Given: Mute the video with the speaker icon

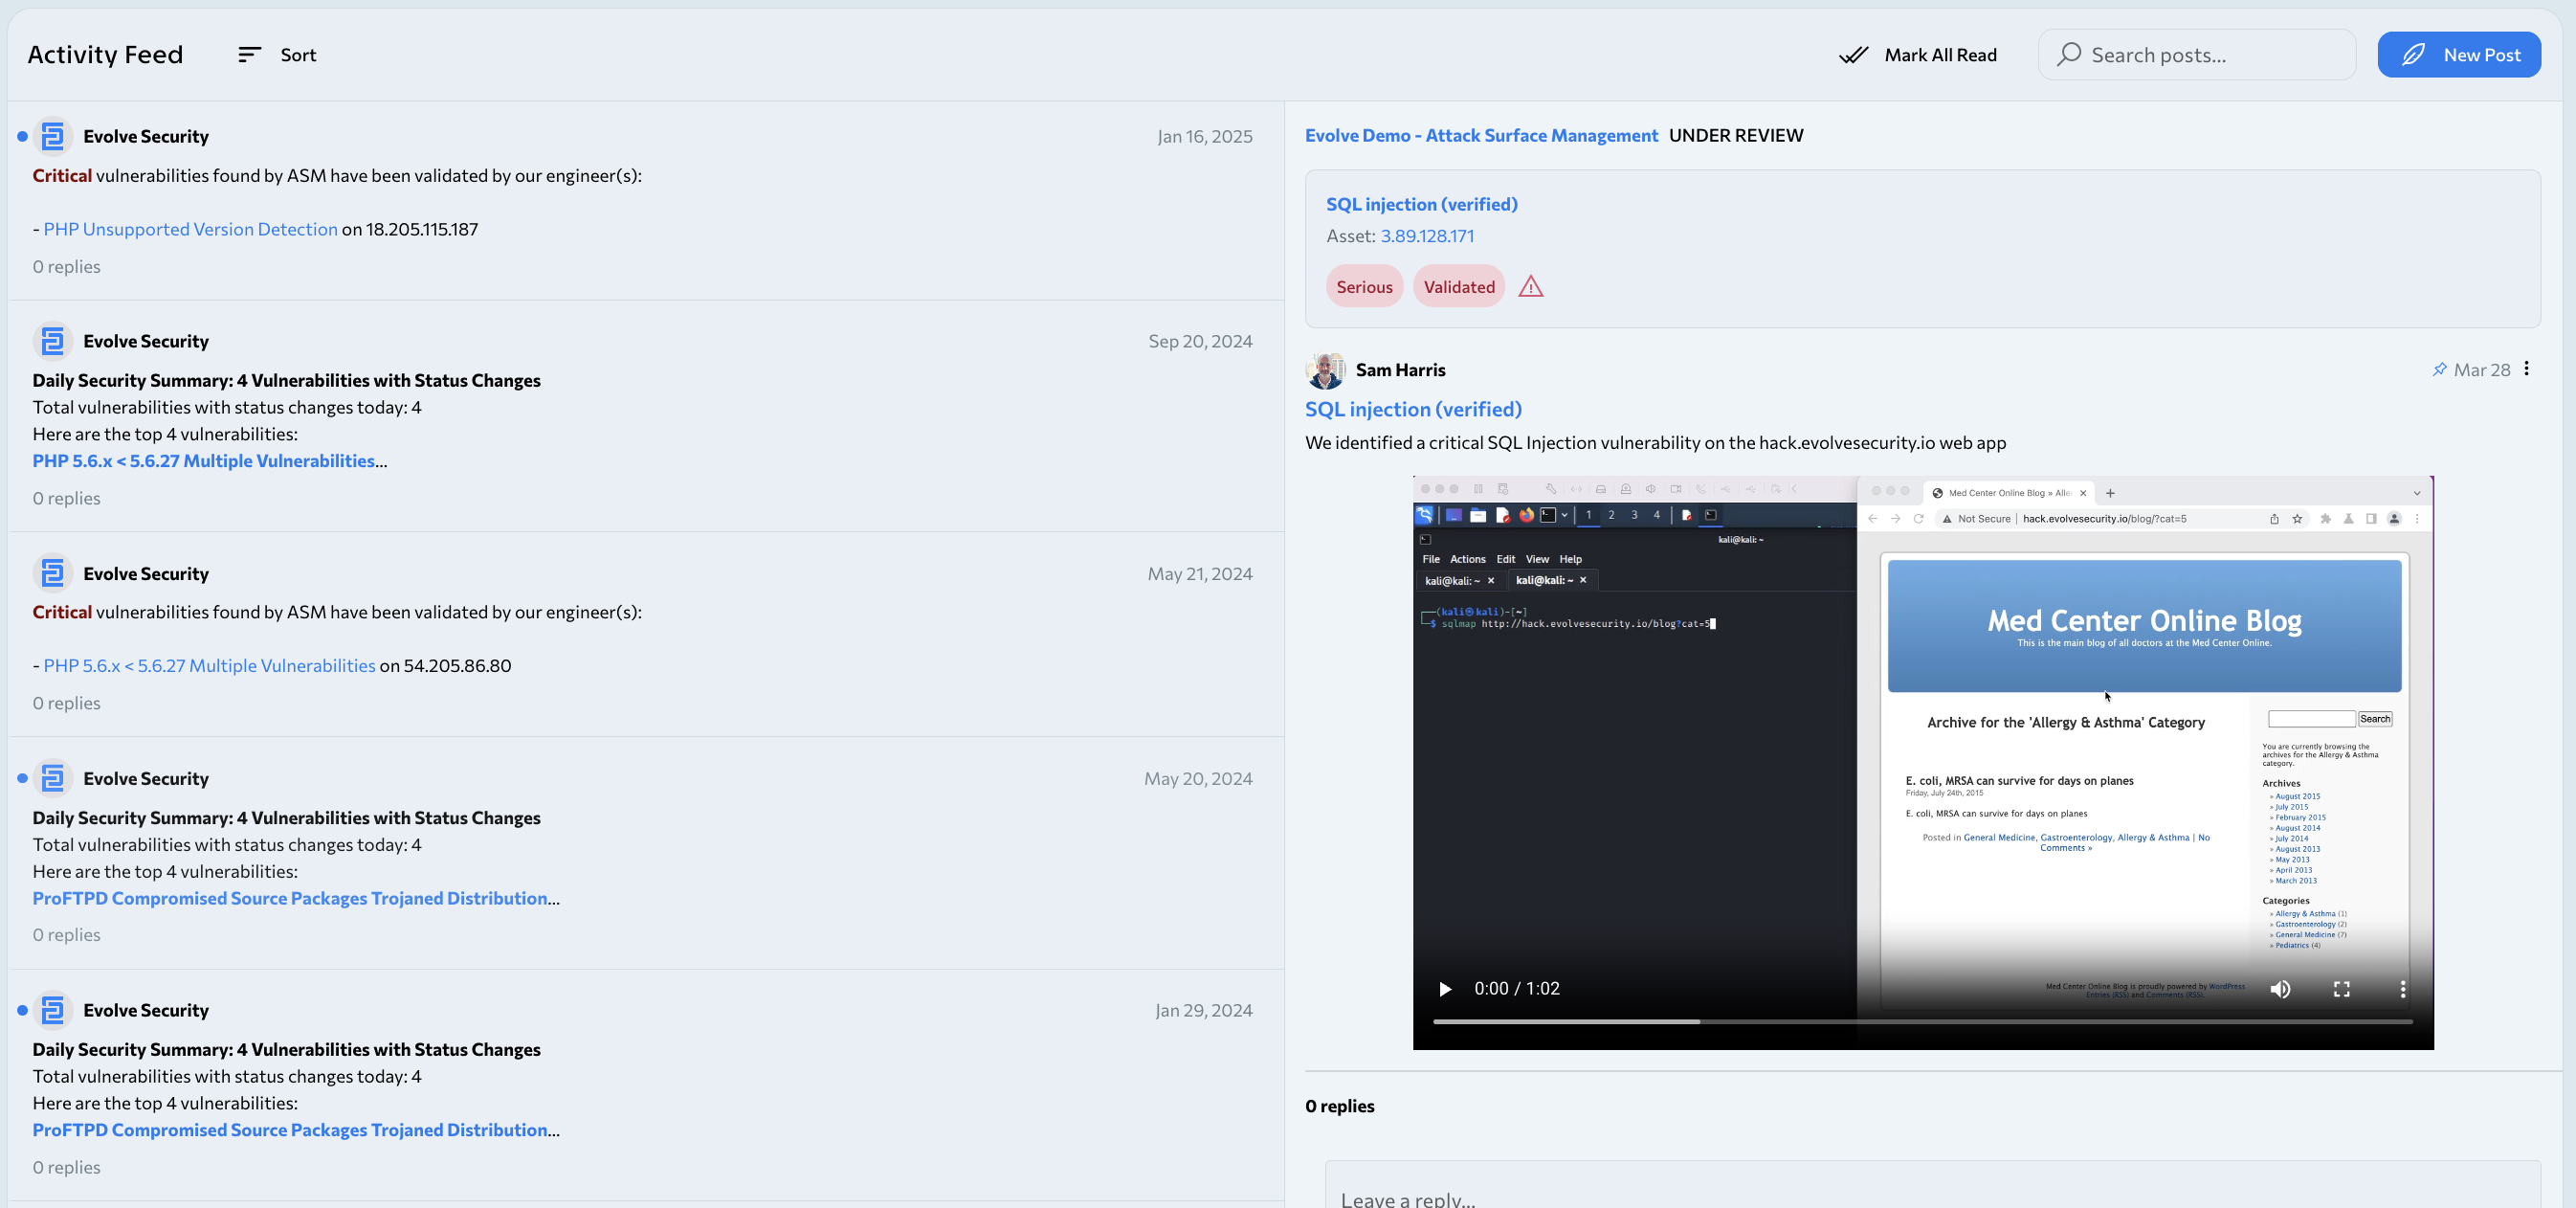Looking at the screenshot, I should 2280,989.
